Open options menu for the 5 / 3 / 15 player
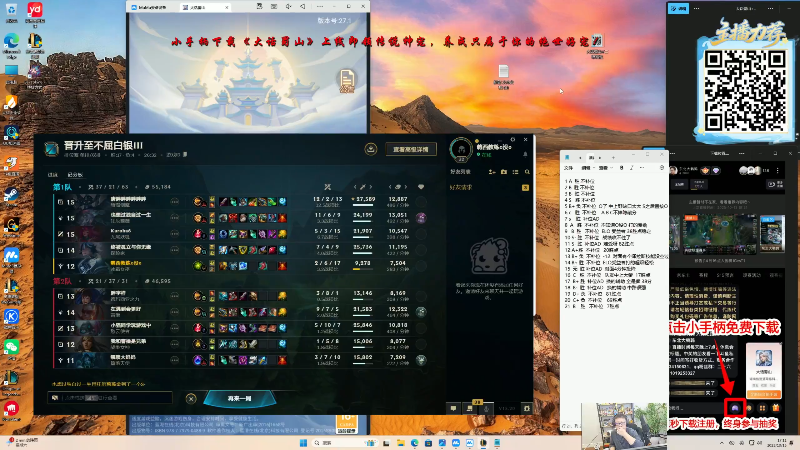The width and height of the screenshot is (800, 450). 174,234
